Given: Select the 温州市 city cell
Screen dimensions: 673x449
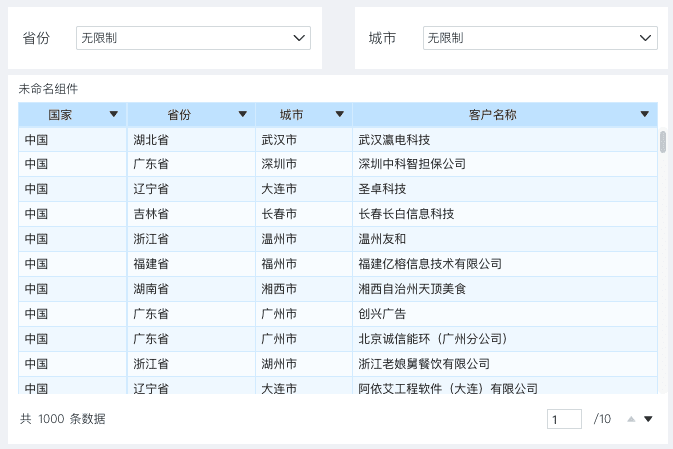Looking at the screenshot, I should [278, 239].
